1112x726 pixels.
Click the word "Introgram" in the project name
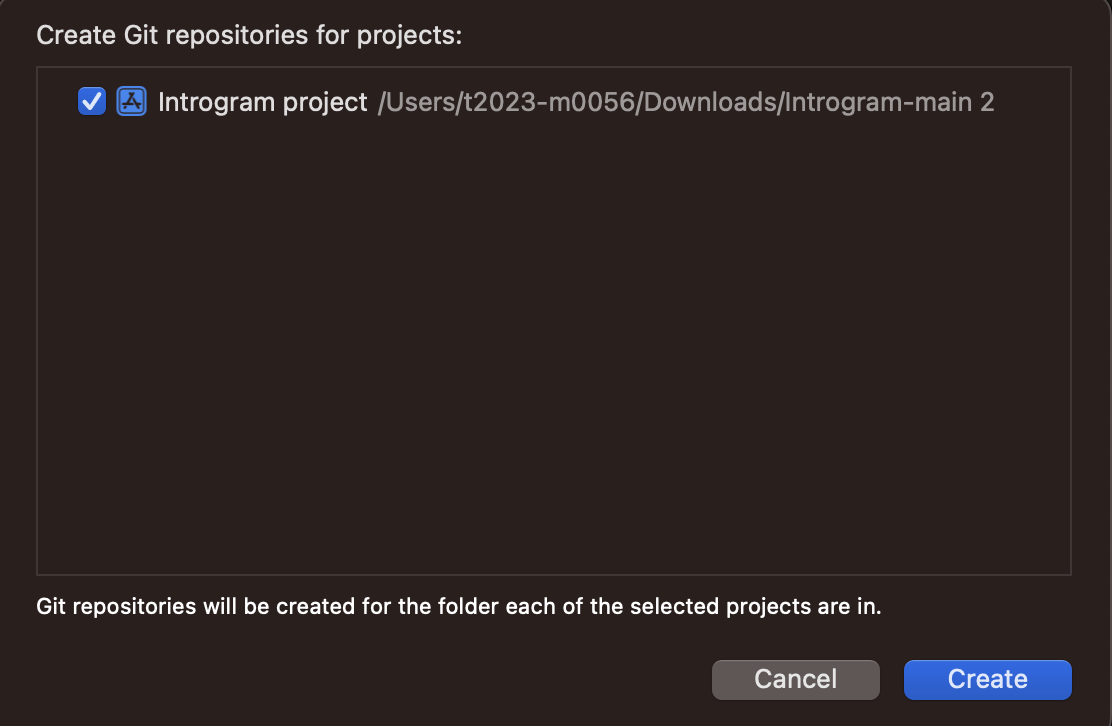216,102
